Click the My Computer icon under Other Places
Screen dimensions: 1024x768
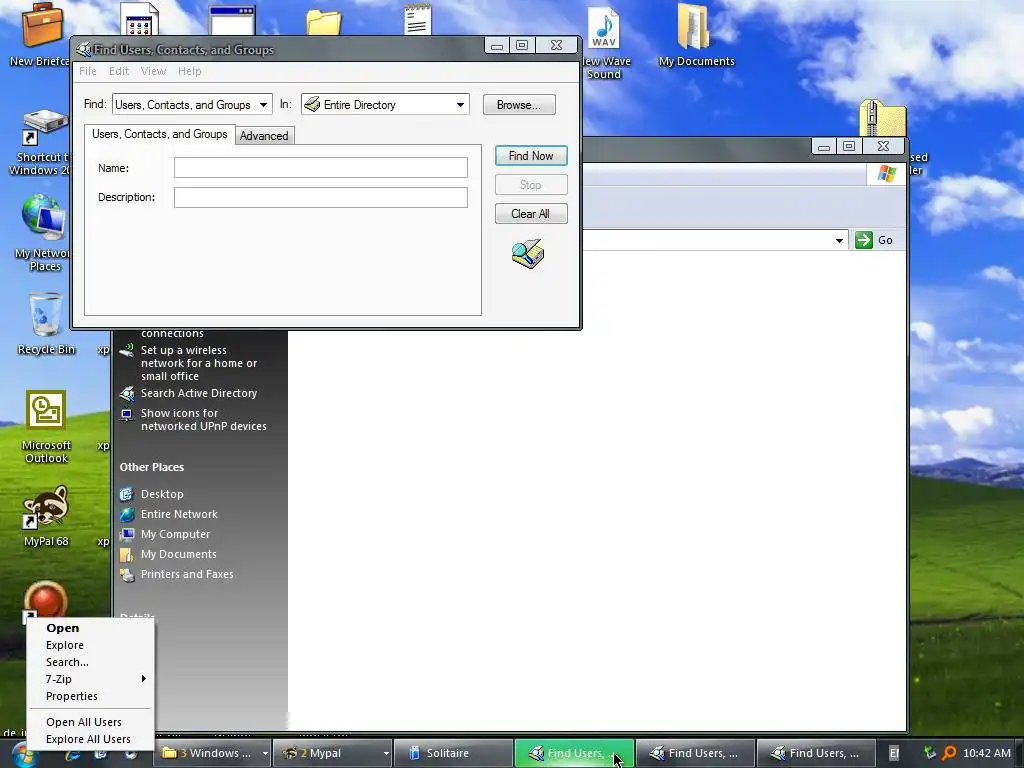click(x=127, y=534)
